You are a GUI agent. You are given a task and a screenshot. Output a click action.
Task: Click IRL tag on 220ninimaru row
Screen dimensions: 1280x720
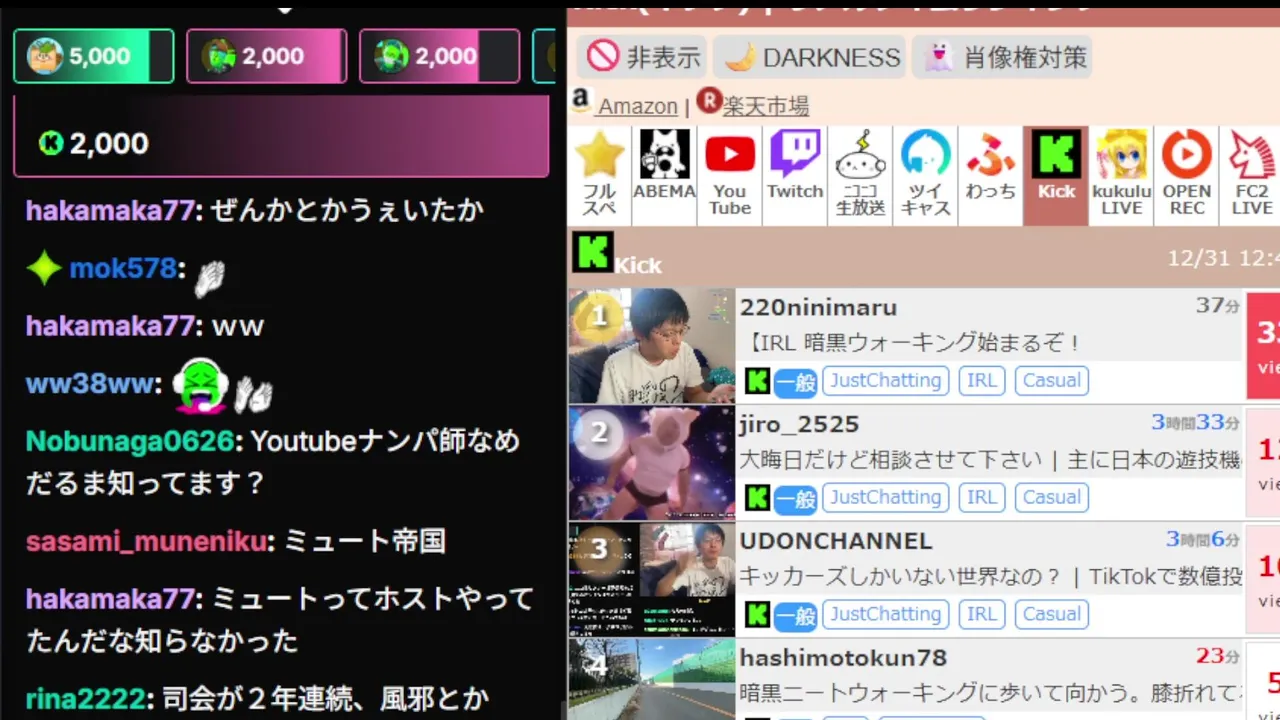click(x=981, y=380)
